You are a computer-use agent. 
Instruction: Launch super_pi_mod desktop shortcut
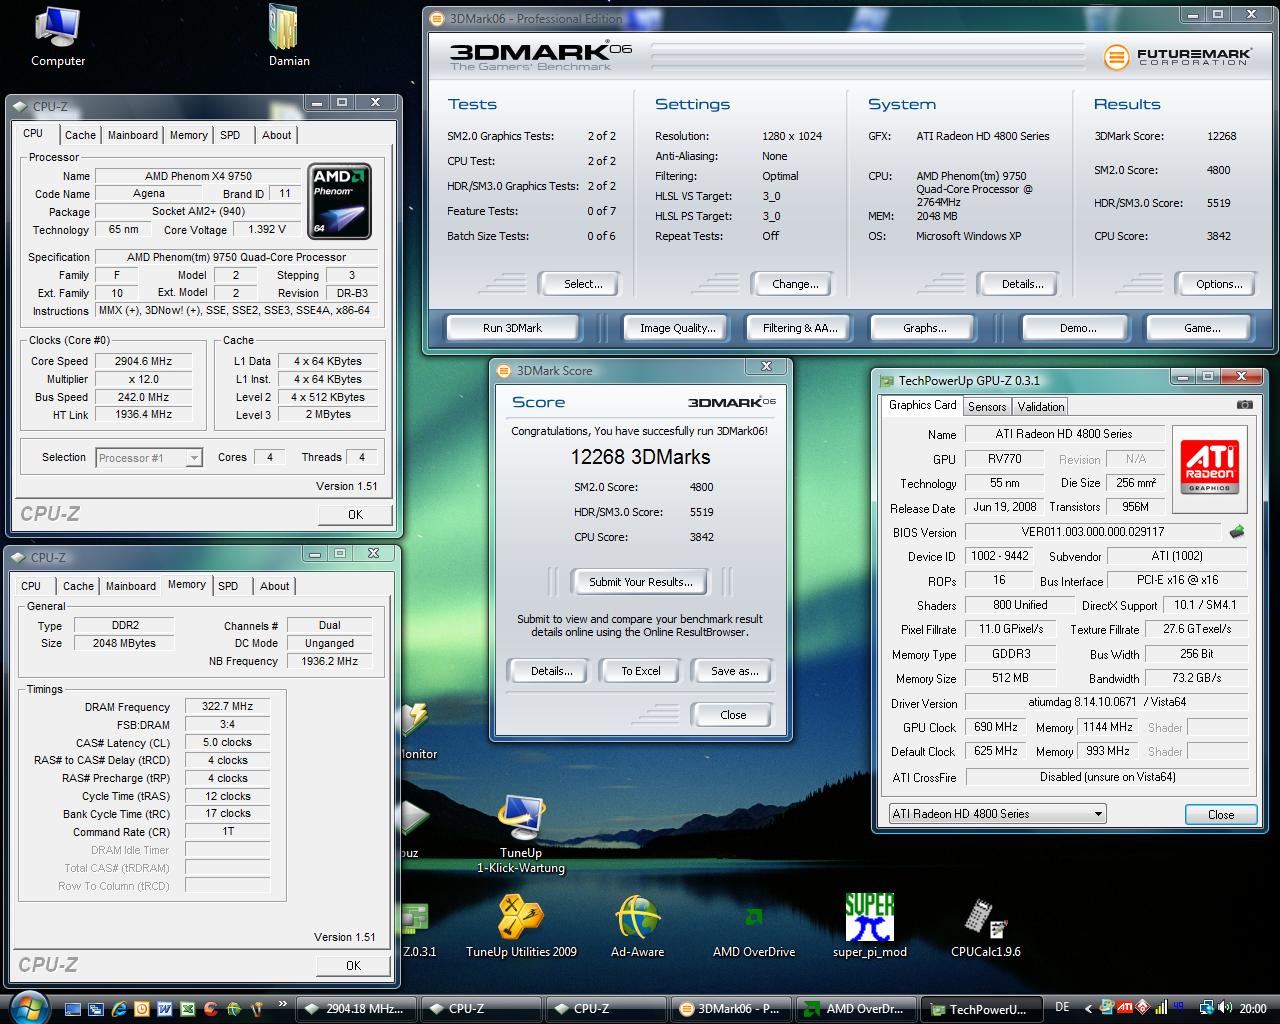869,926
